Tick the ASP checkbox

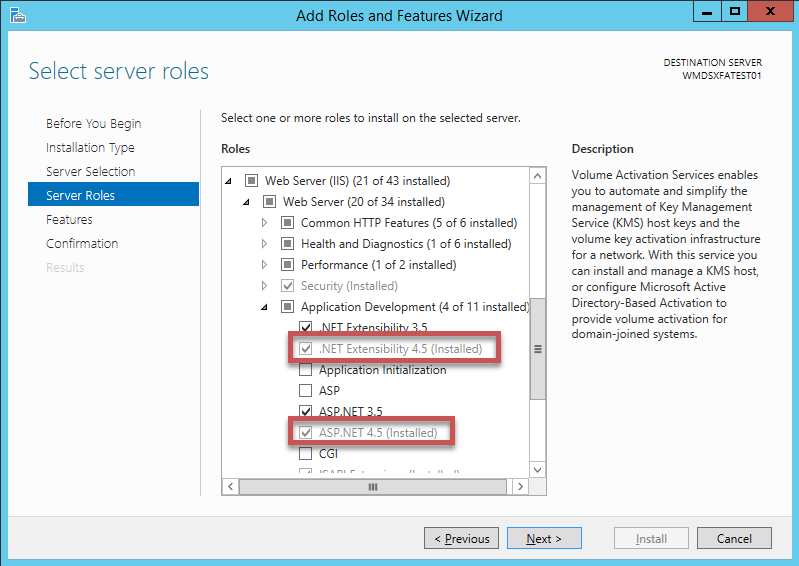(307, 391)
